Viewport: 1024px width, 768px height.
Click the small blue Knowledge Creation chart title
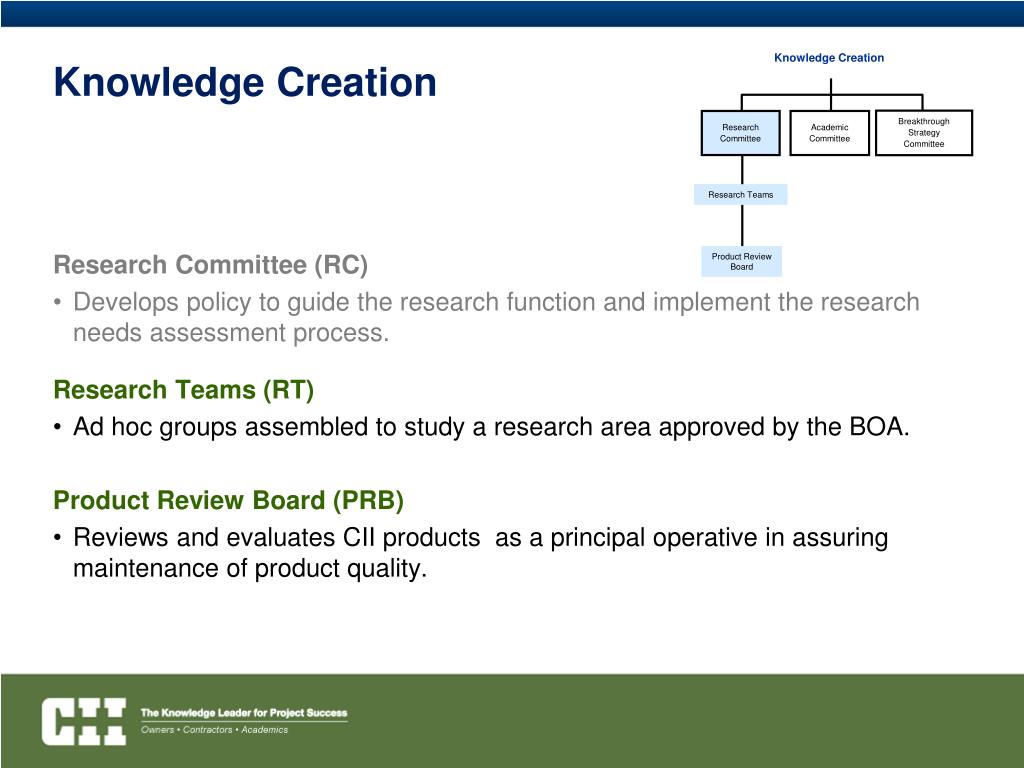829,57
